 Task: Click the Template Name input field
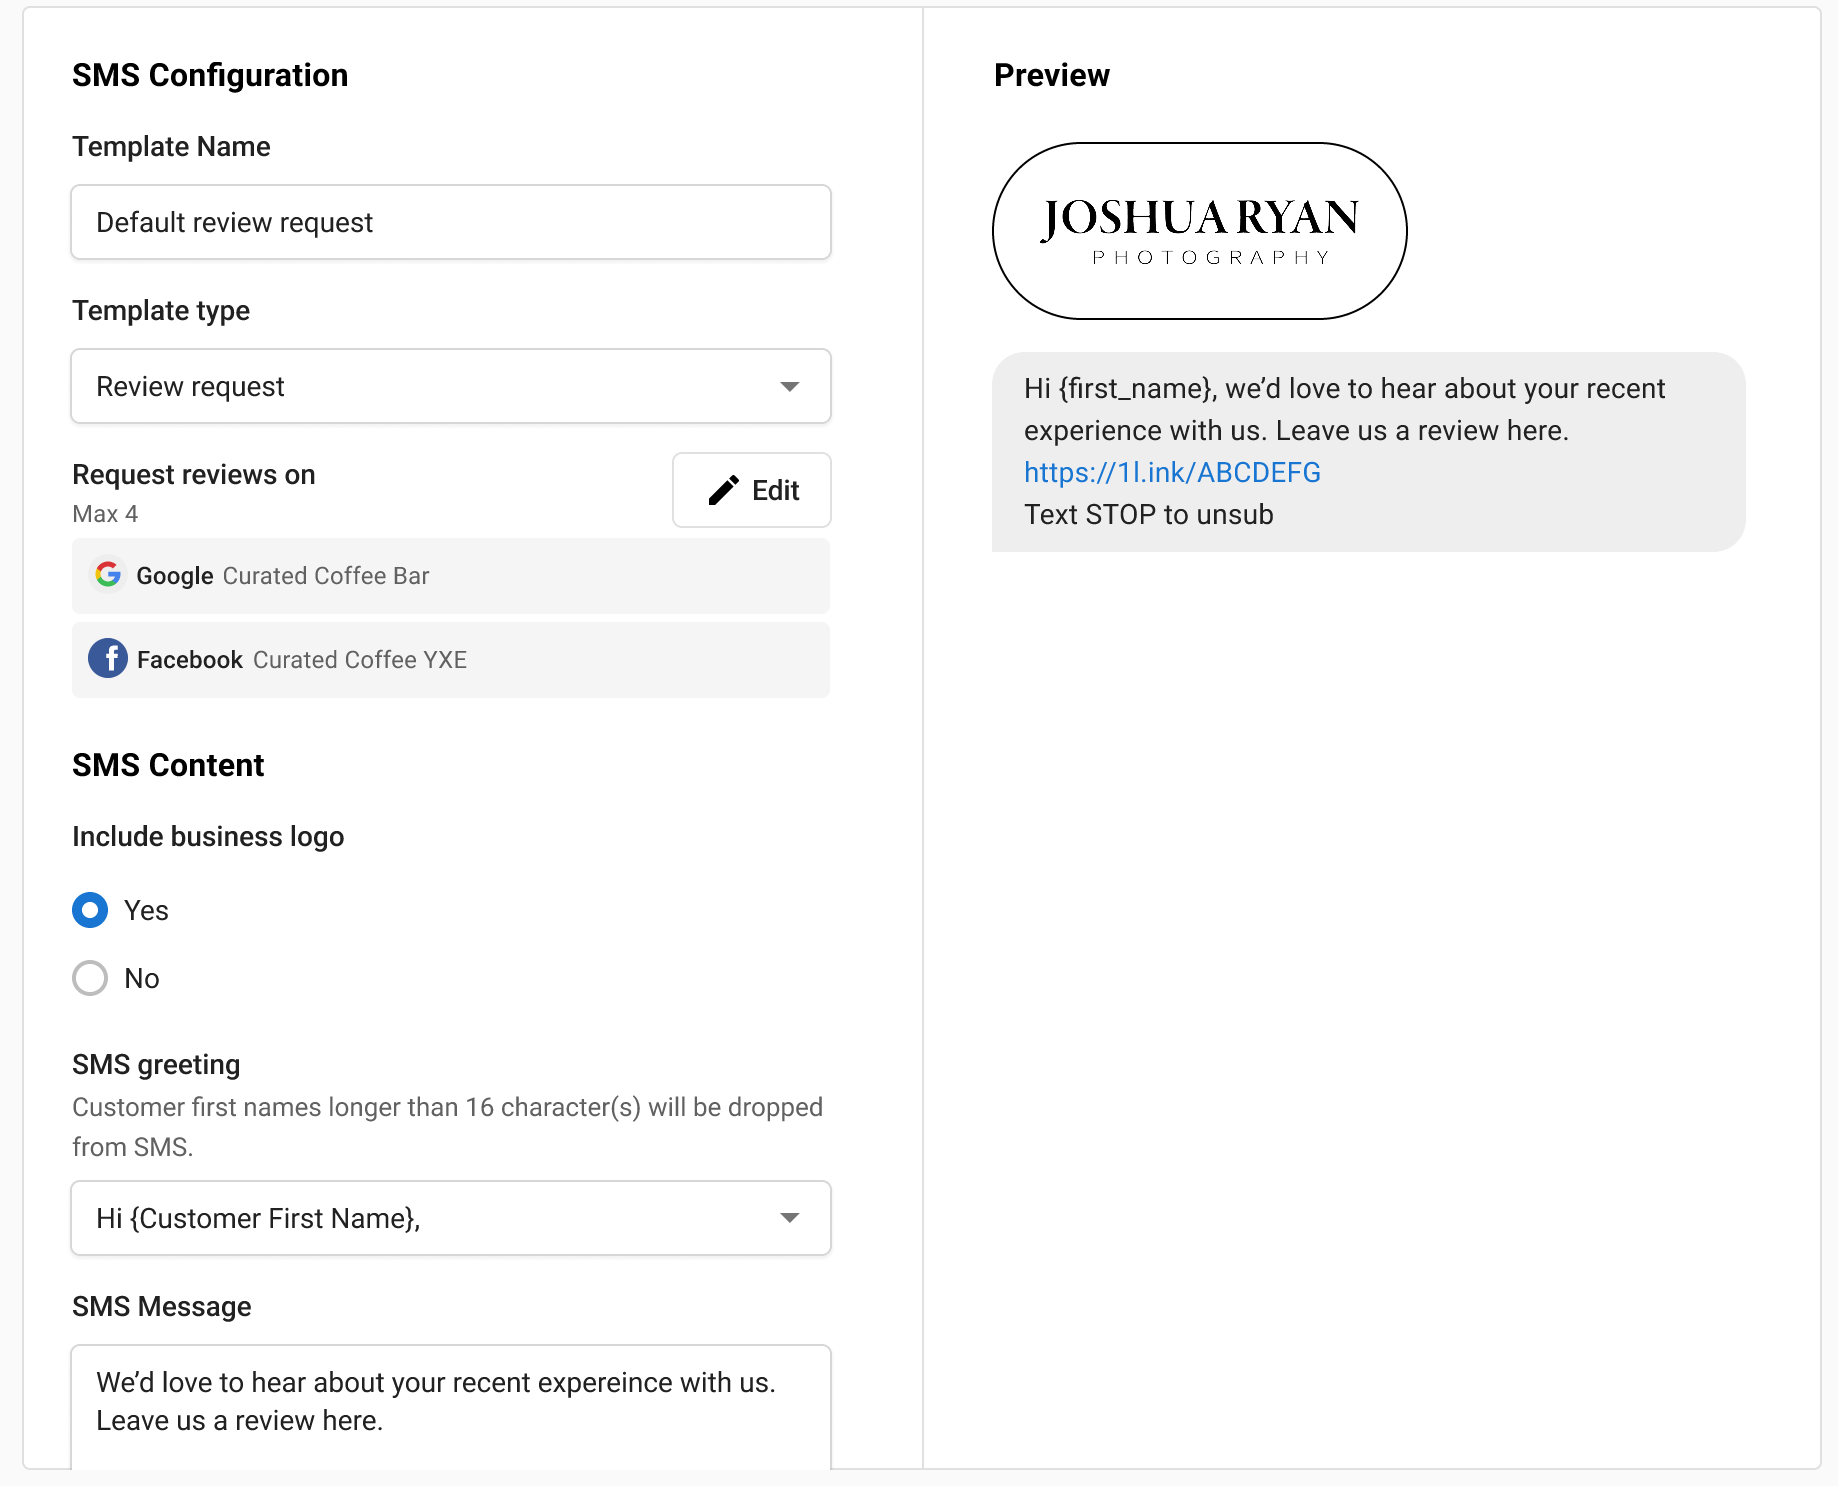pyautogui.click(x=450, y=222)
